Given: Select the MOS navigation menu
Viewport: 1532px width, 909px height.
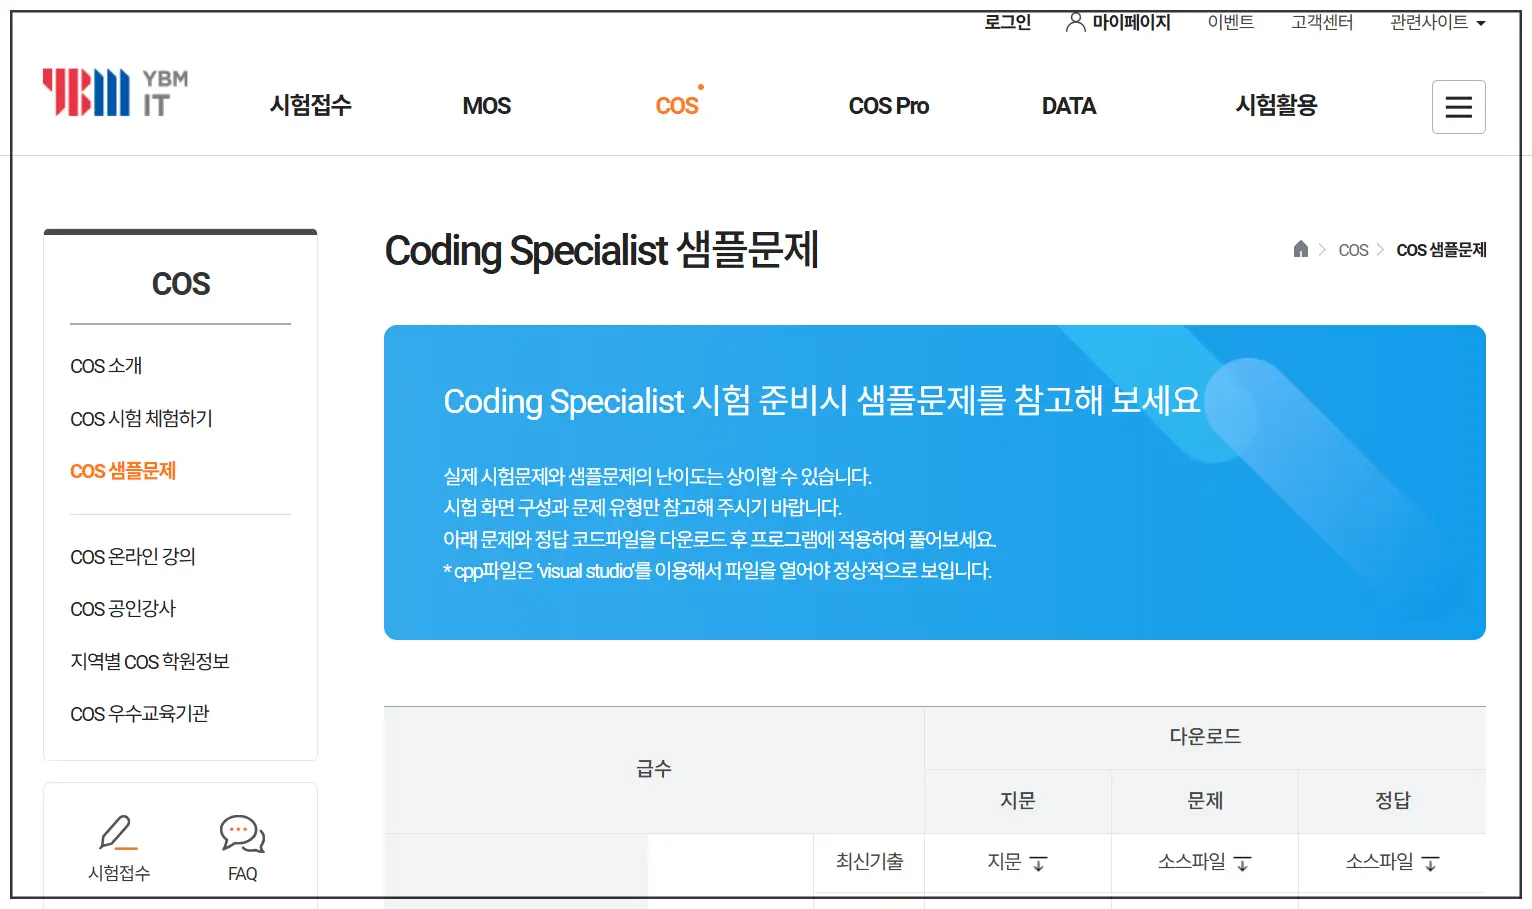Looking at the screenshot, I should click(x=486, y=106).
